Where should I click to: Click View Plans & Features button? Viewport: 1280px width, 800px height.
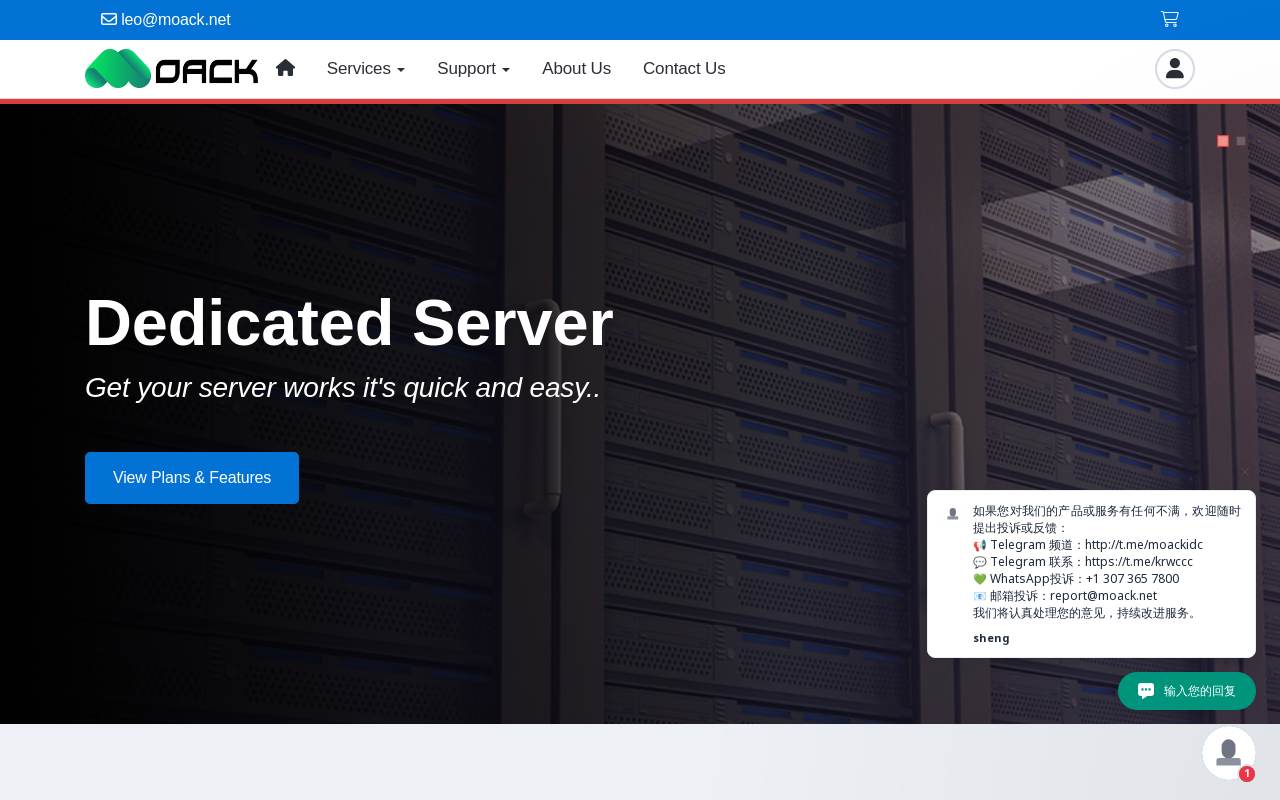point(192,478)
